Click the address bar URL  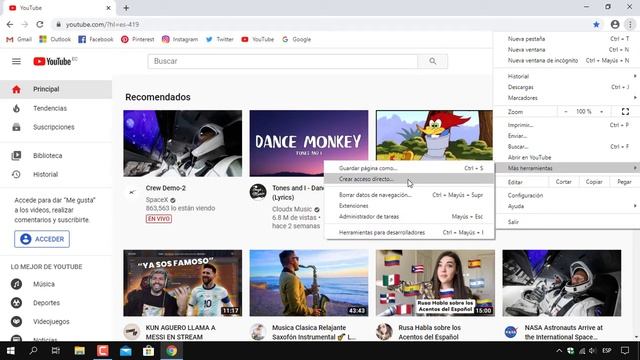click(x=102, y=24)
